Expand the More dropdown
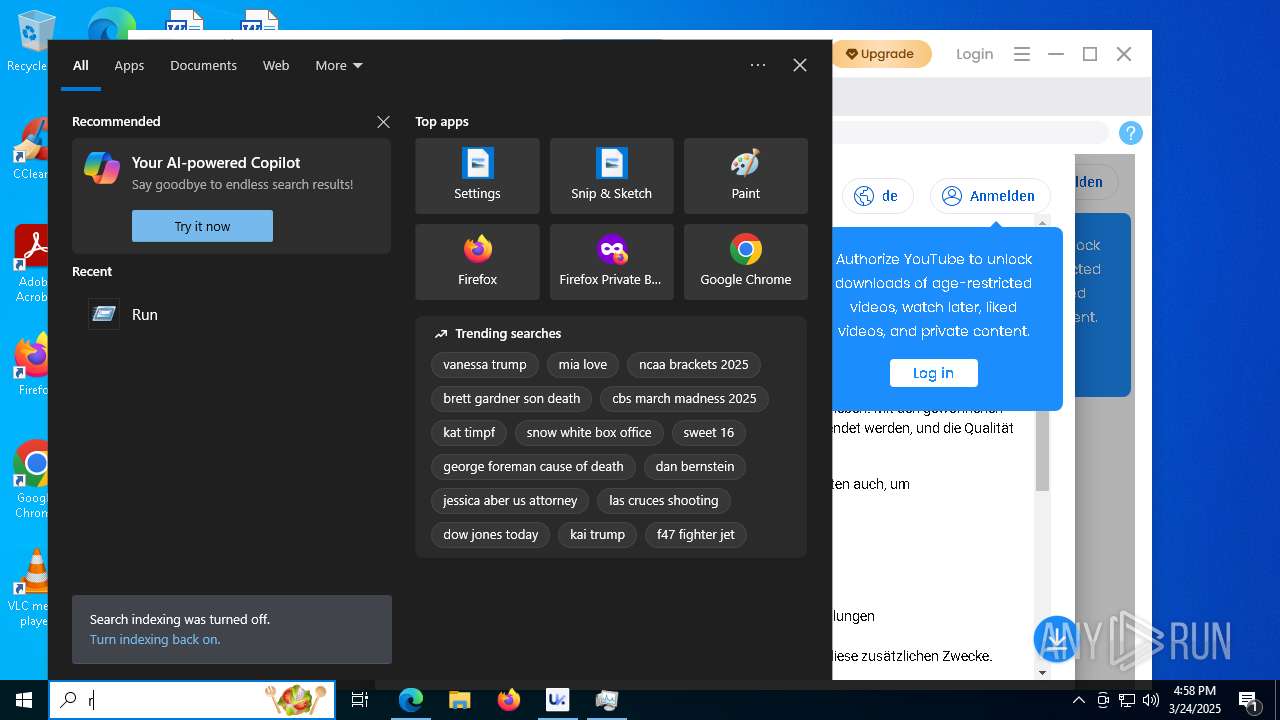Image resolution: width=1280 pixels, height=720 pixels. point(339,65)
